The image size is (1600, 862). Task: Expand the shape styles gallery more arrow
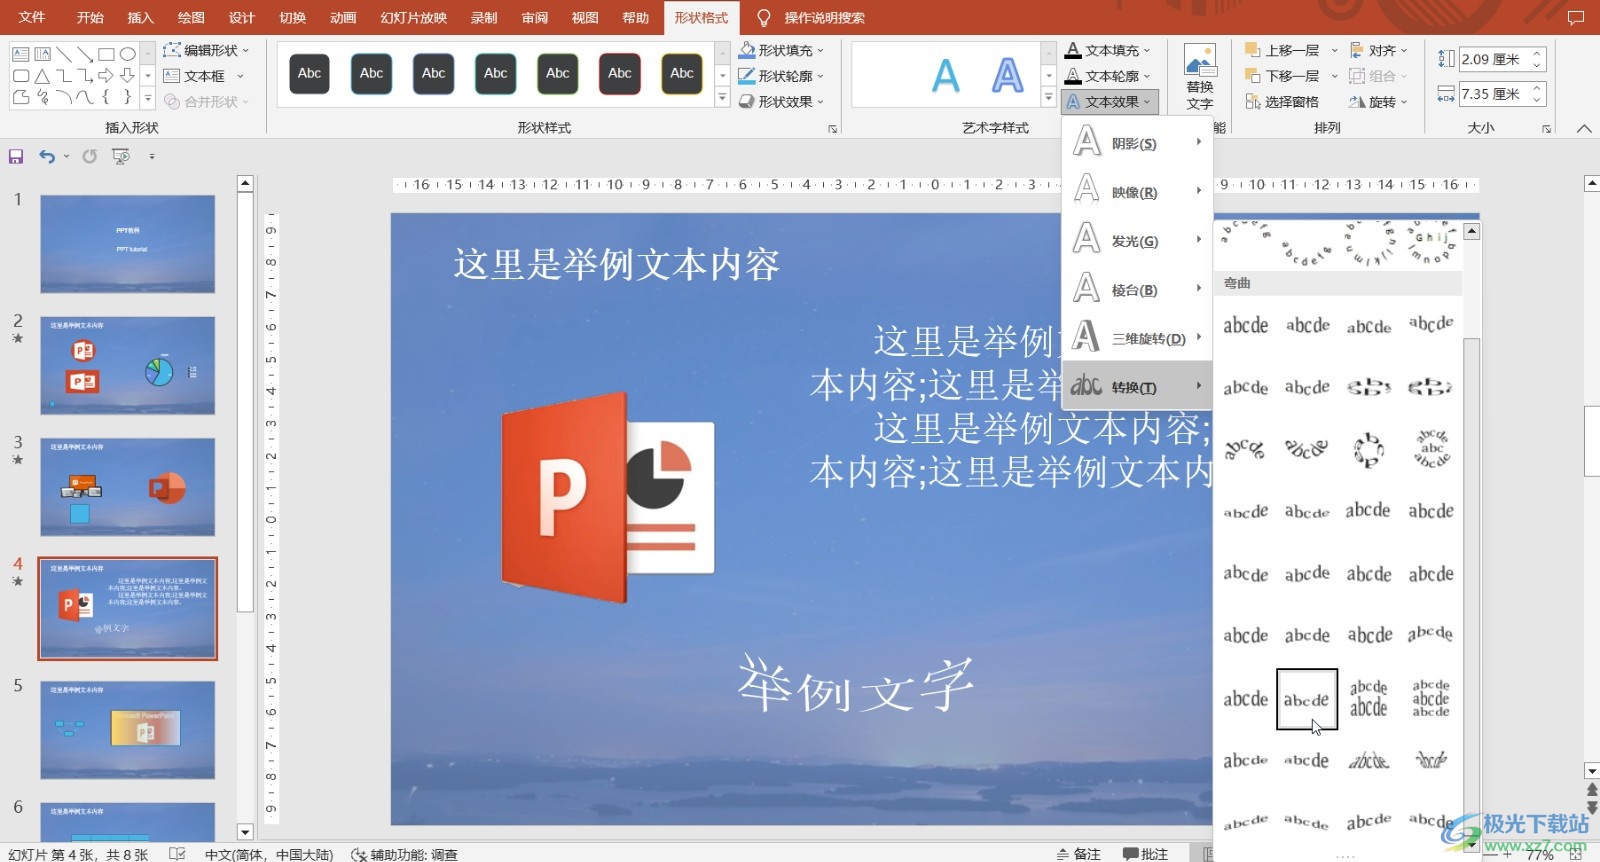pyautogui.click(x=722, y=98)
